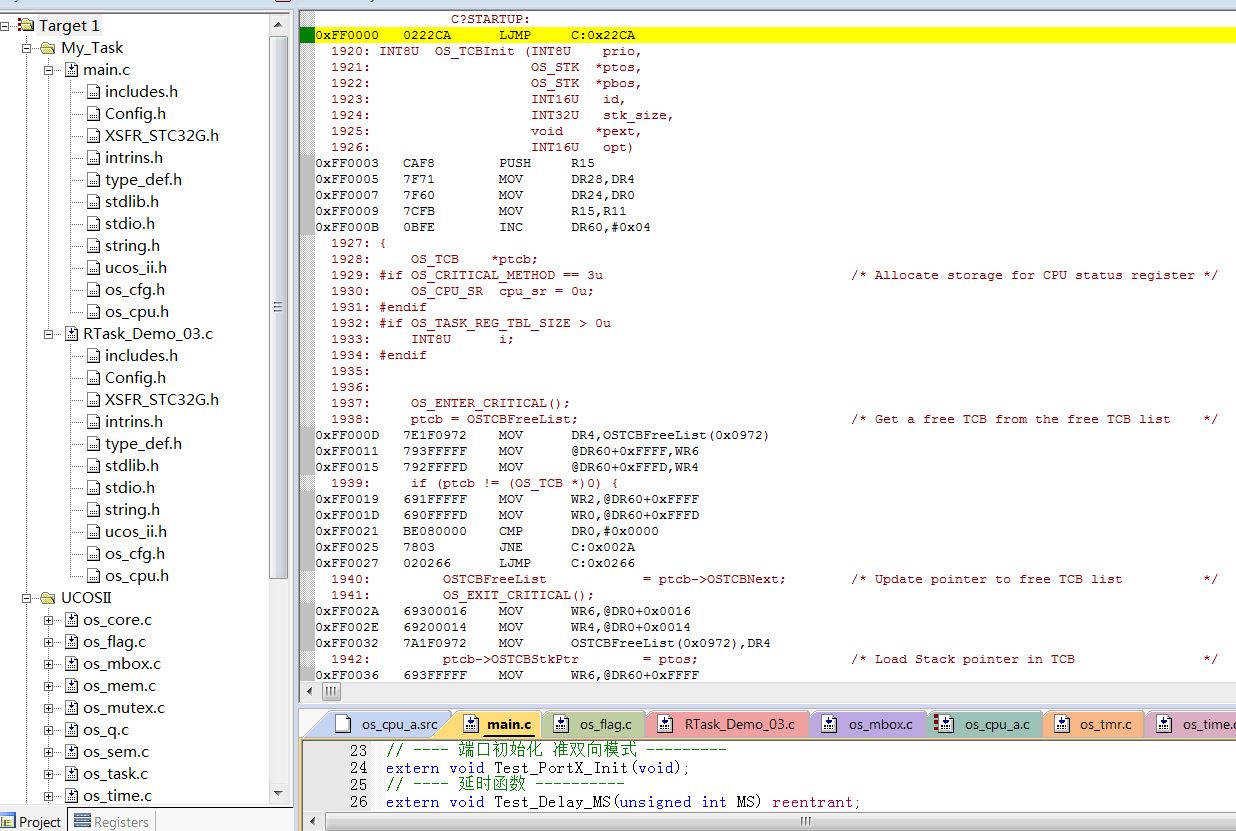Click the PUSH R15 instruction line
Viewport: 1236px width, 831px height.
pos(455,163)
